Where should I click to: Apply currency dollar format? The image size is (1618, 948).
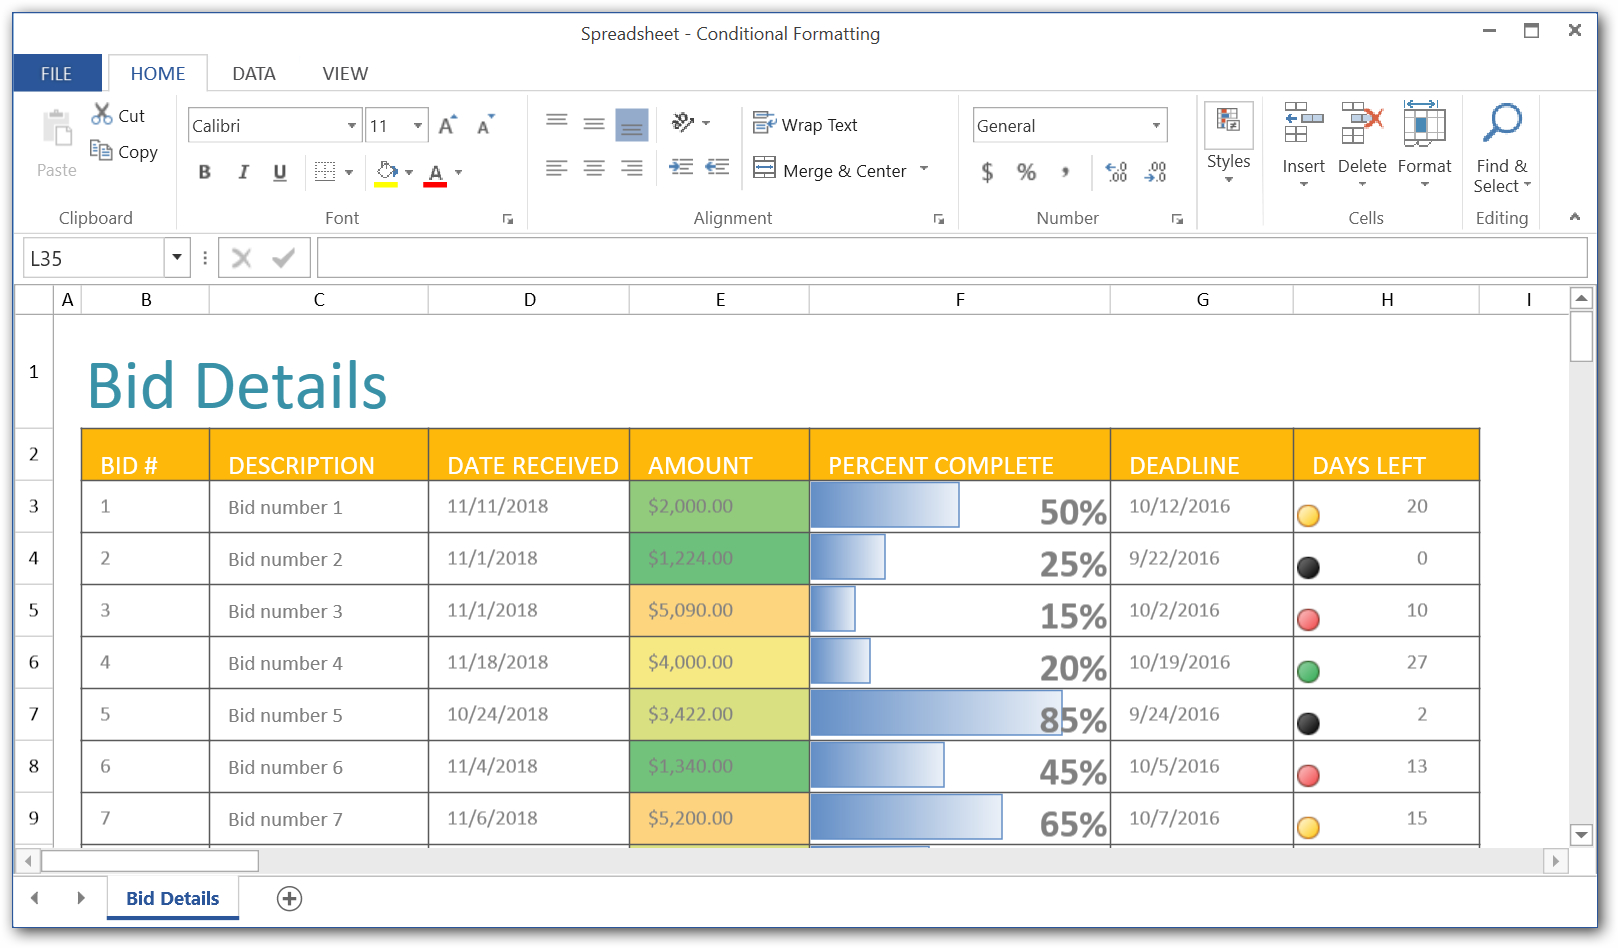[x=987, y=172]
